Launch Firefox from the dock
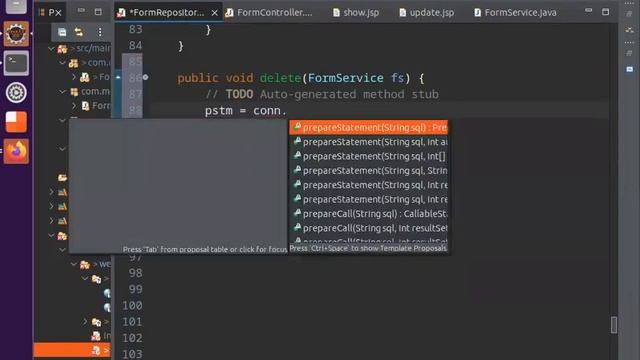Viewport: 640px width, 360px height. (16, 151)
